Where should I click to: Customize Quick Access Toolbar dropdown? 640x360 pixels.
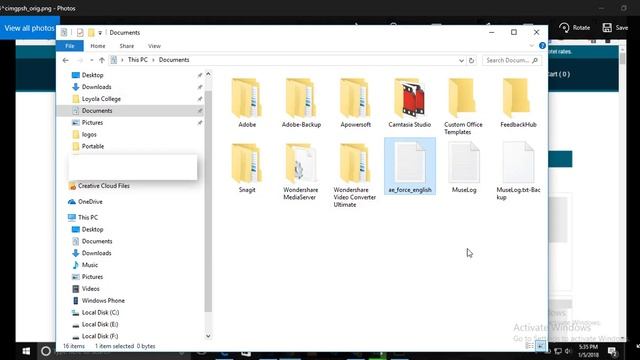(x=100, y=33)
